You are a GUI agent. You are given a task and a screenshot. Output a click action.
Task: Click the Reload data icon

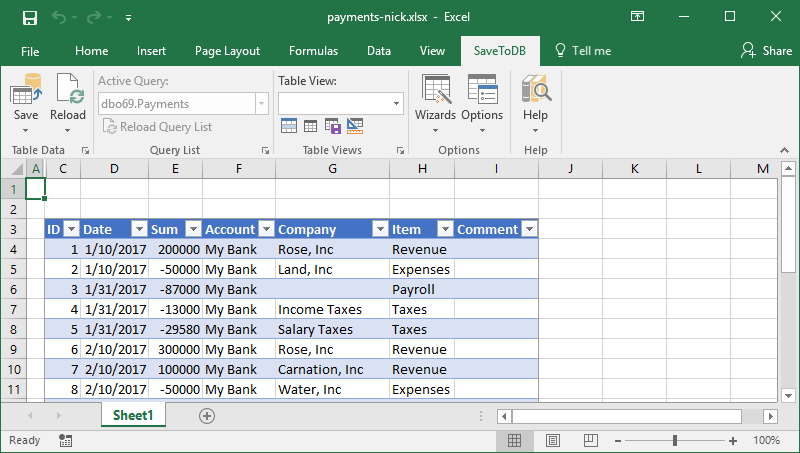click(x=68, y=89)
